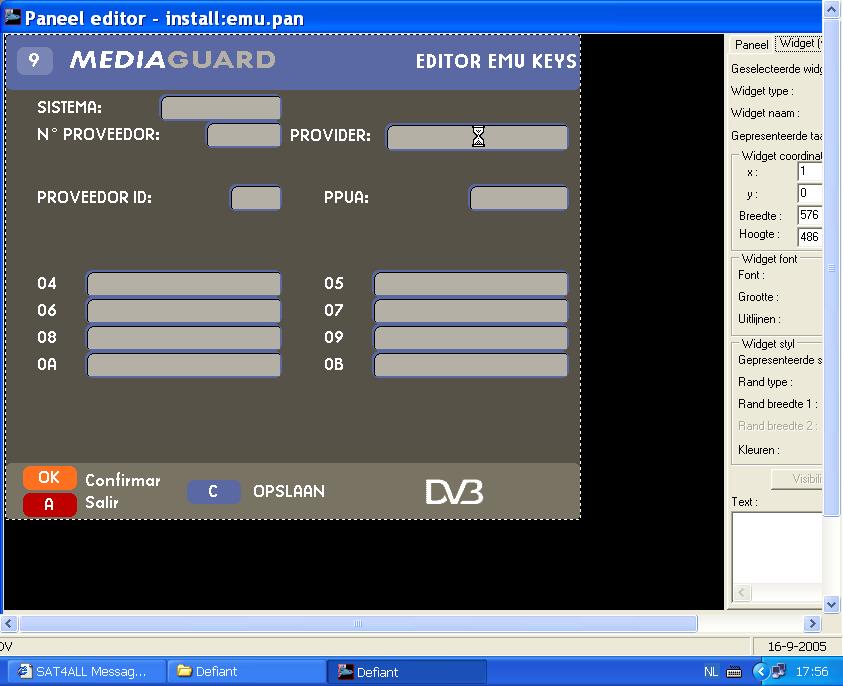This screenshot has width=843, height=686.
Task: Click the horizontal scrollbar left arrow
Action: [x=9, y=624]
